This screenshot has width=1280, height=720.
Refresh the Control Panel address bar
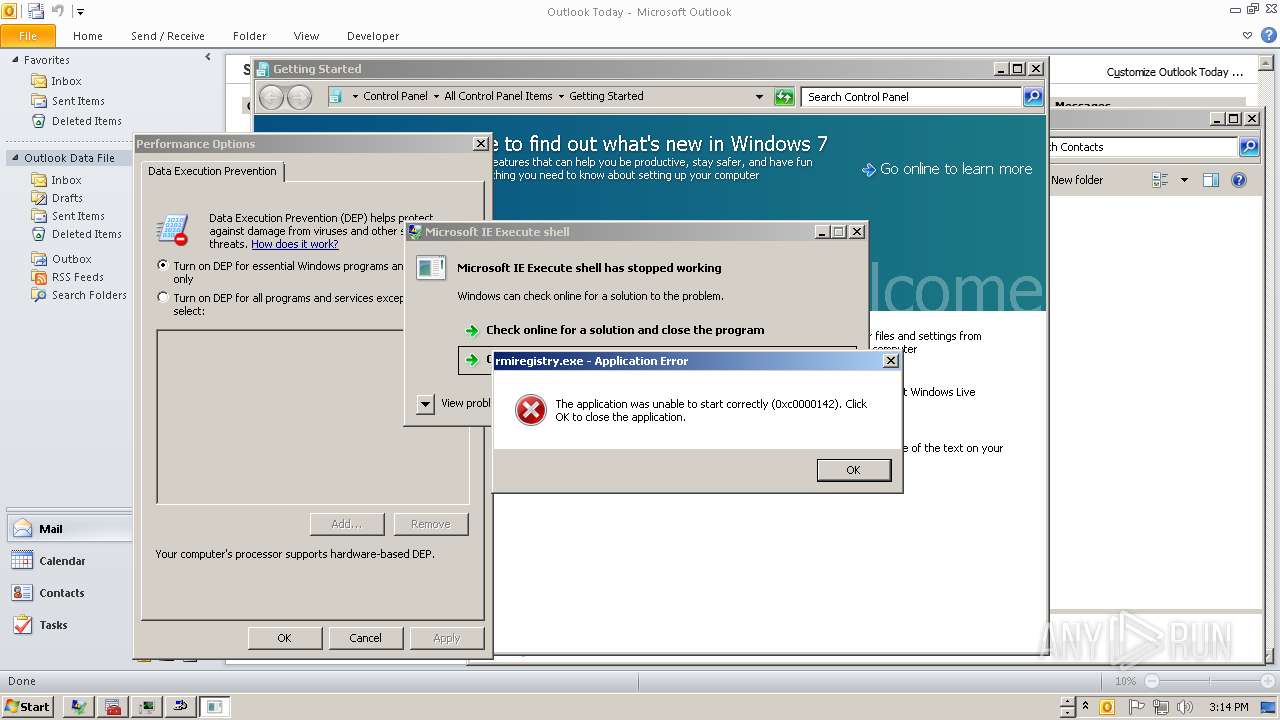tap(784, 97)
